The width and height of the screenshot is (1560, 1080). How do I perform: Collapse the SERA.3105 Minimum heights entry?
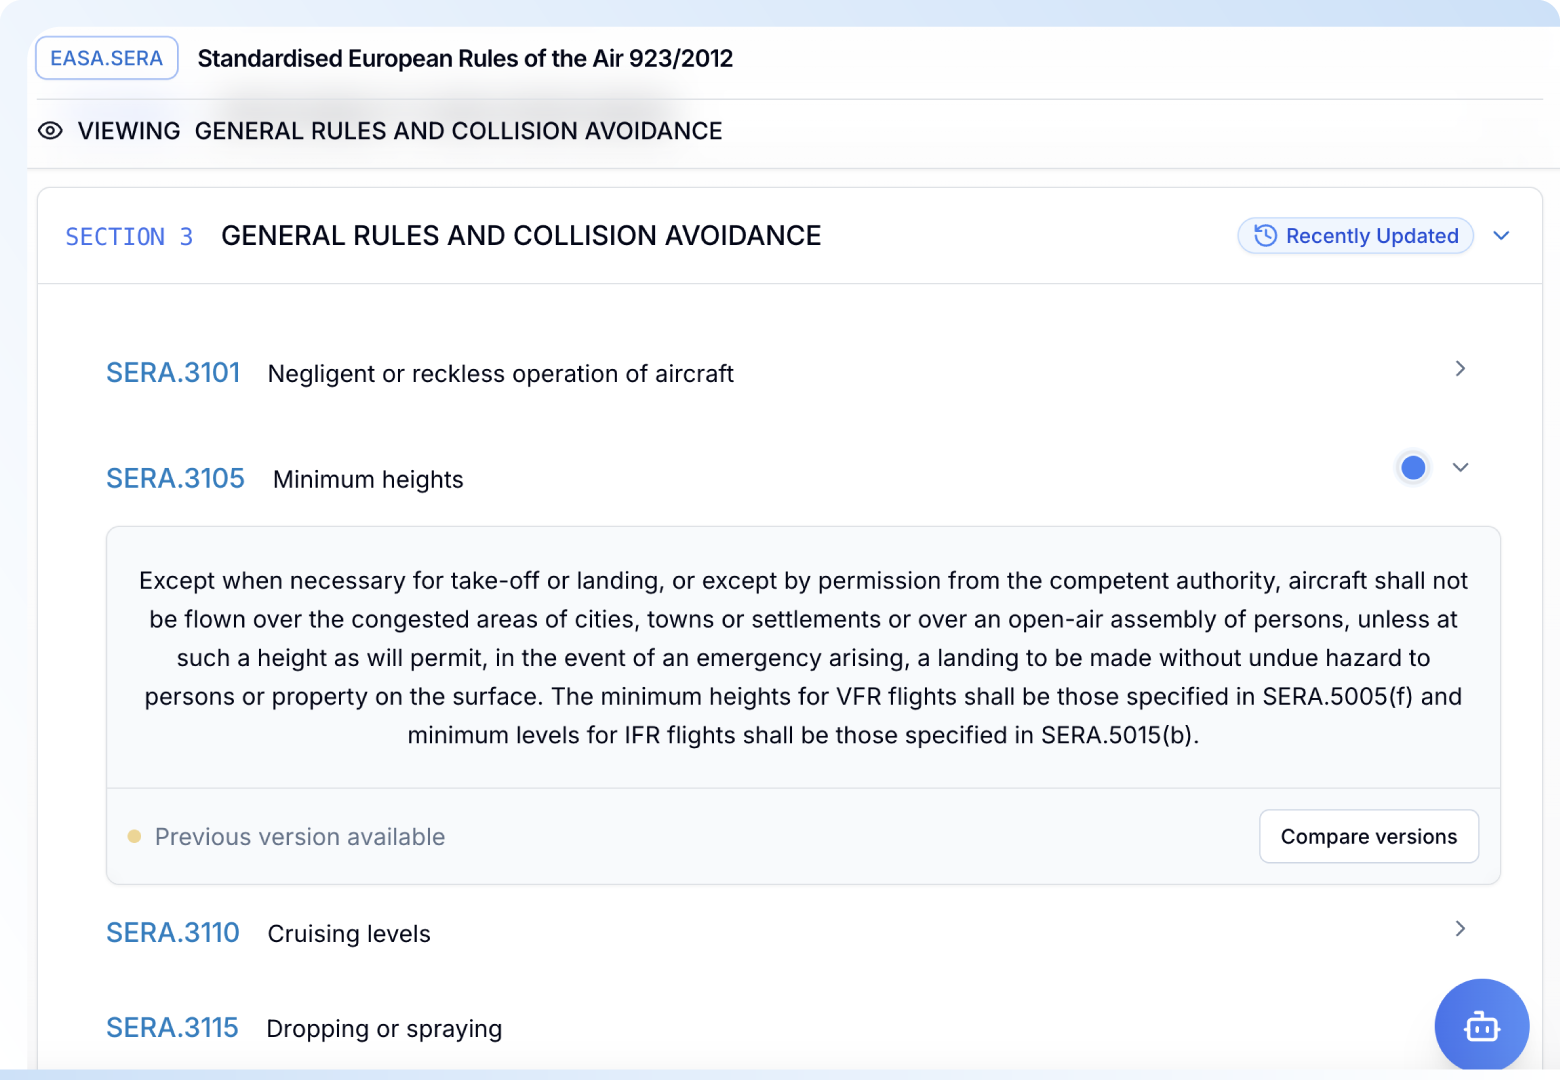click(1460, 468)
